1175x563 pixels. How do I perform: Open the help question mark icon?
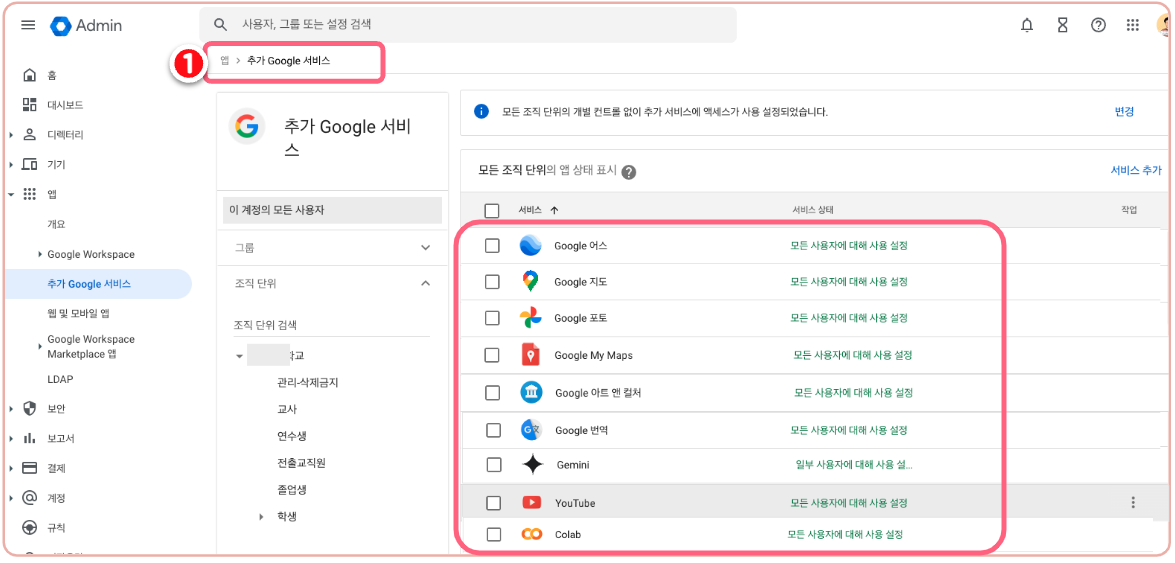point(1099,25)
